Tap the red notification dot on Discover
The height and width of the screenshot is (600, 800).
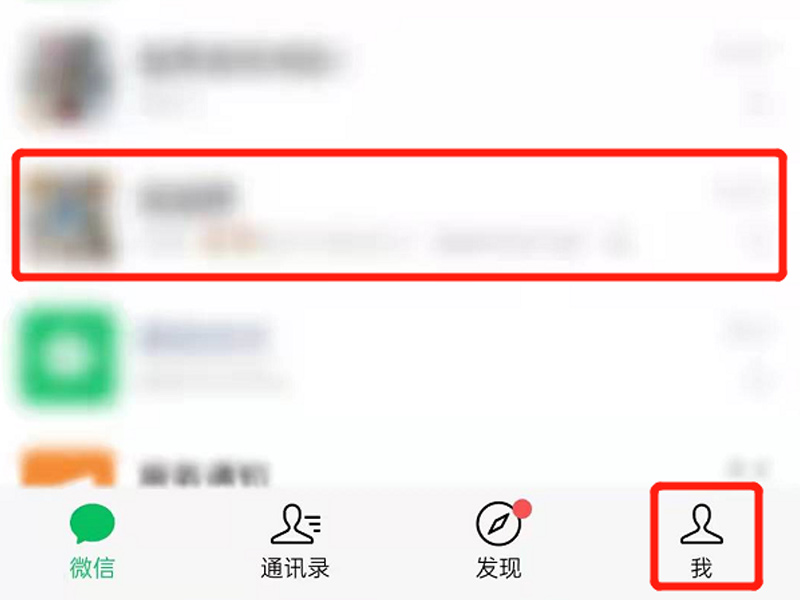click(522, 509)
